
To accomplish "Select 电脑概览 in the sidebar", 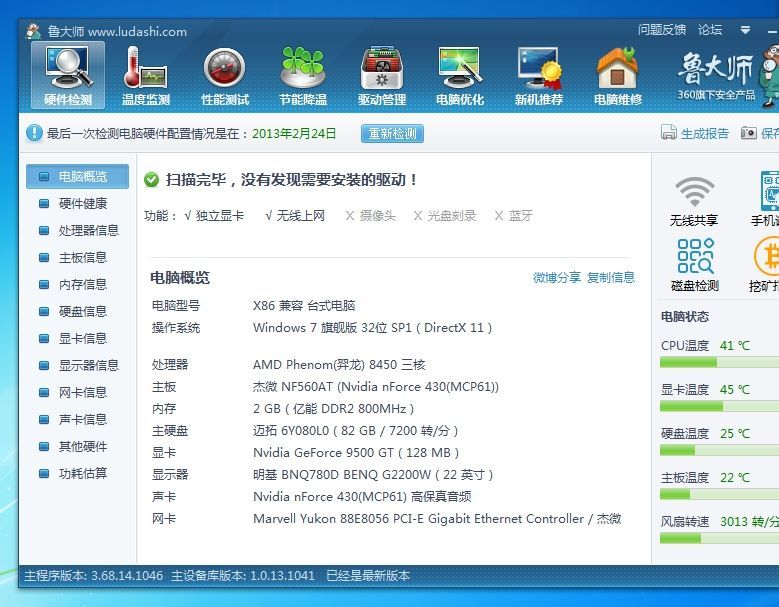I will pos(78,176).
